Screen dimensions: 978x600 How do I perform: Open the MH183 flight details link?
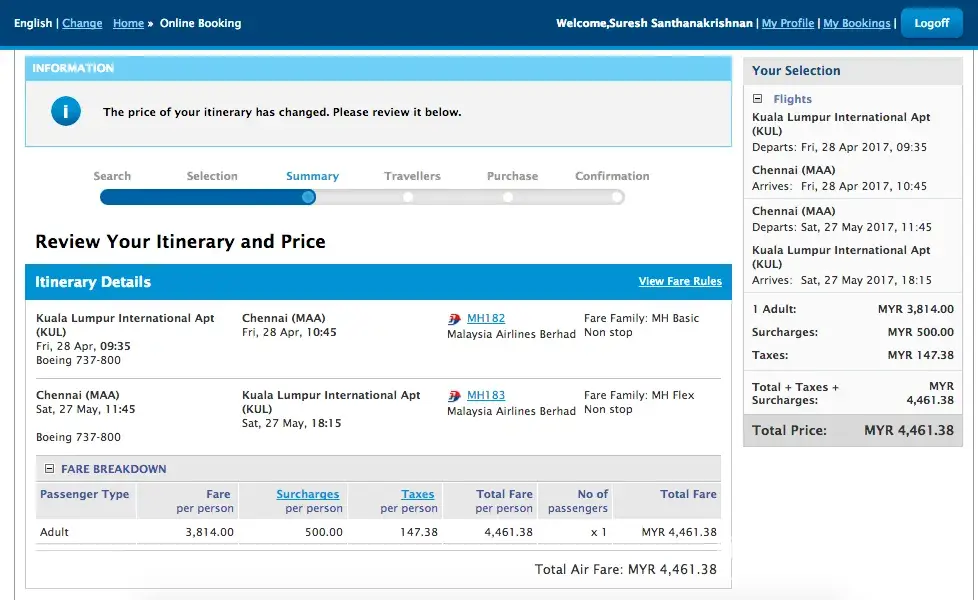(486, 396)
